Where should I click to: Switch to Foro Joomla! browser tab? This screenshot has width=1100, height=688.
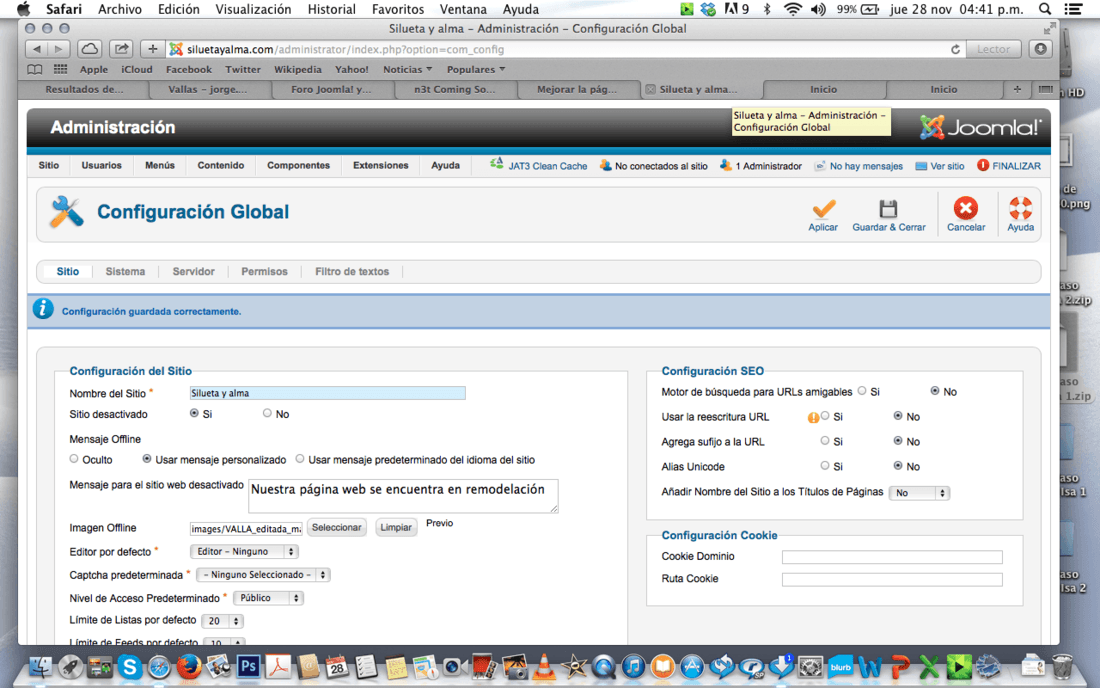[333, 89]
